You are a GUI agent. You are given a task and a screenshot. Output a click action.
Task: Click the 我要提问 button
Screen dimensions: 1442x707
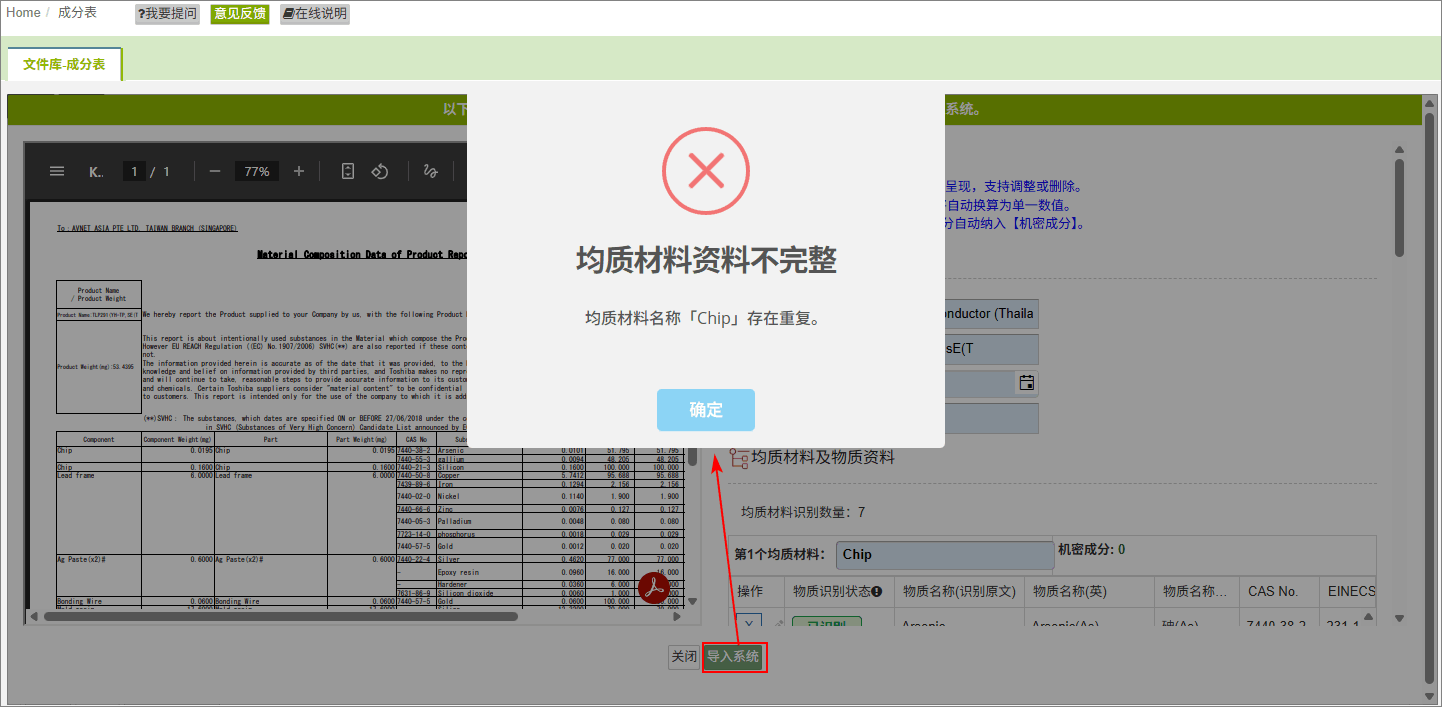click(167, 14)
